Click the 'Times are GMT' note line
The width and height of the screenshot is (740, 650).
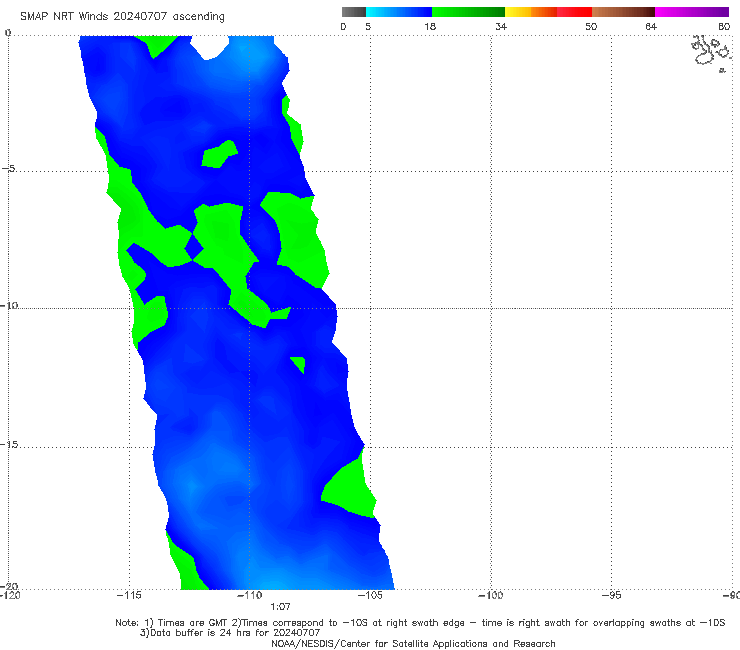pos(420,623)
